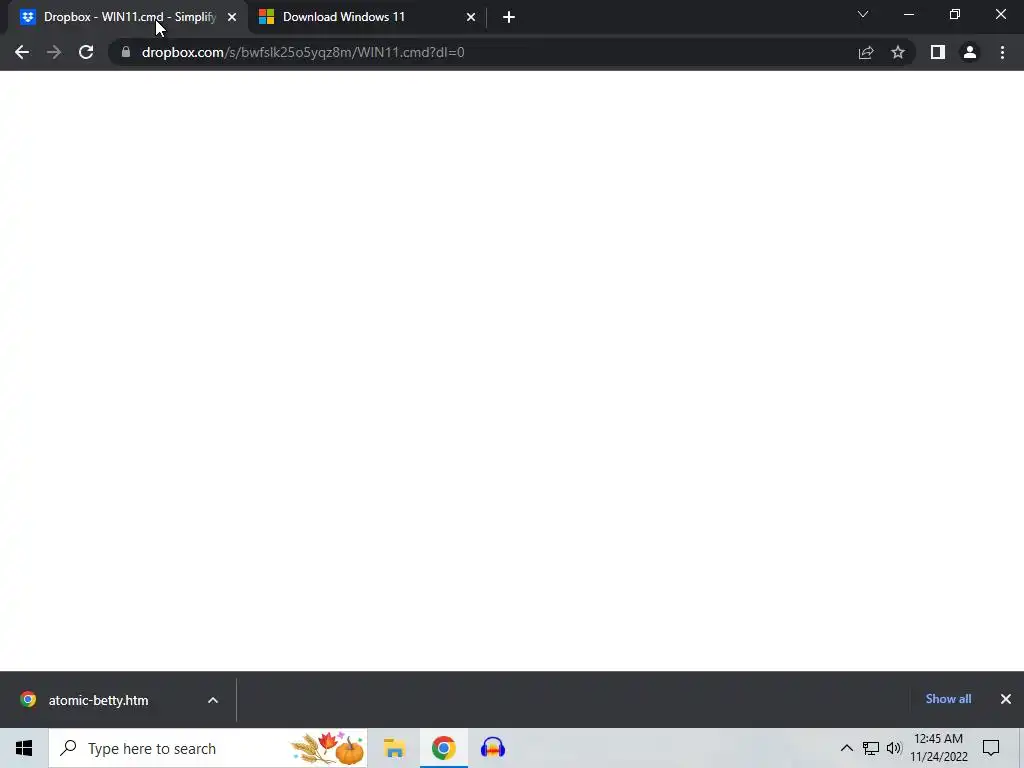Viewport: 1024px width, 768px height.
Task: Open a new tab
Action: [509, 17]
